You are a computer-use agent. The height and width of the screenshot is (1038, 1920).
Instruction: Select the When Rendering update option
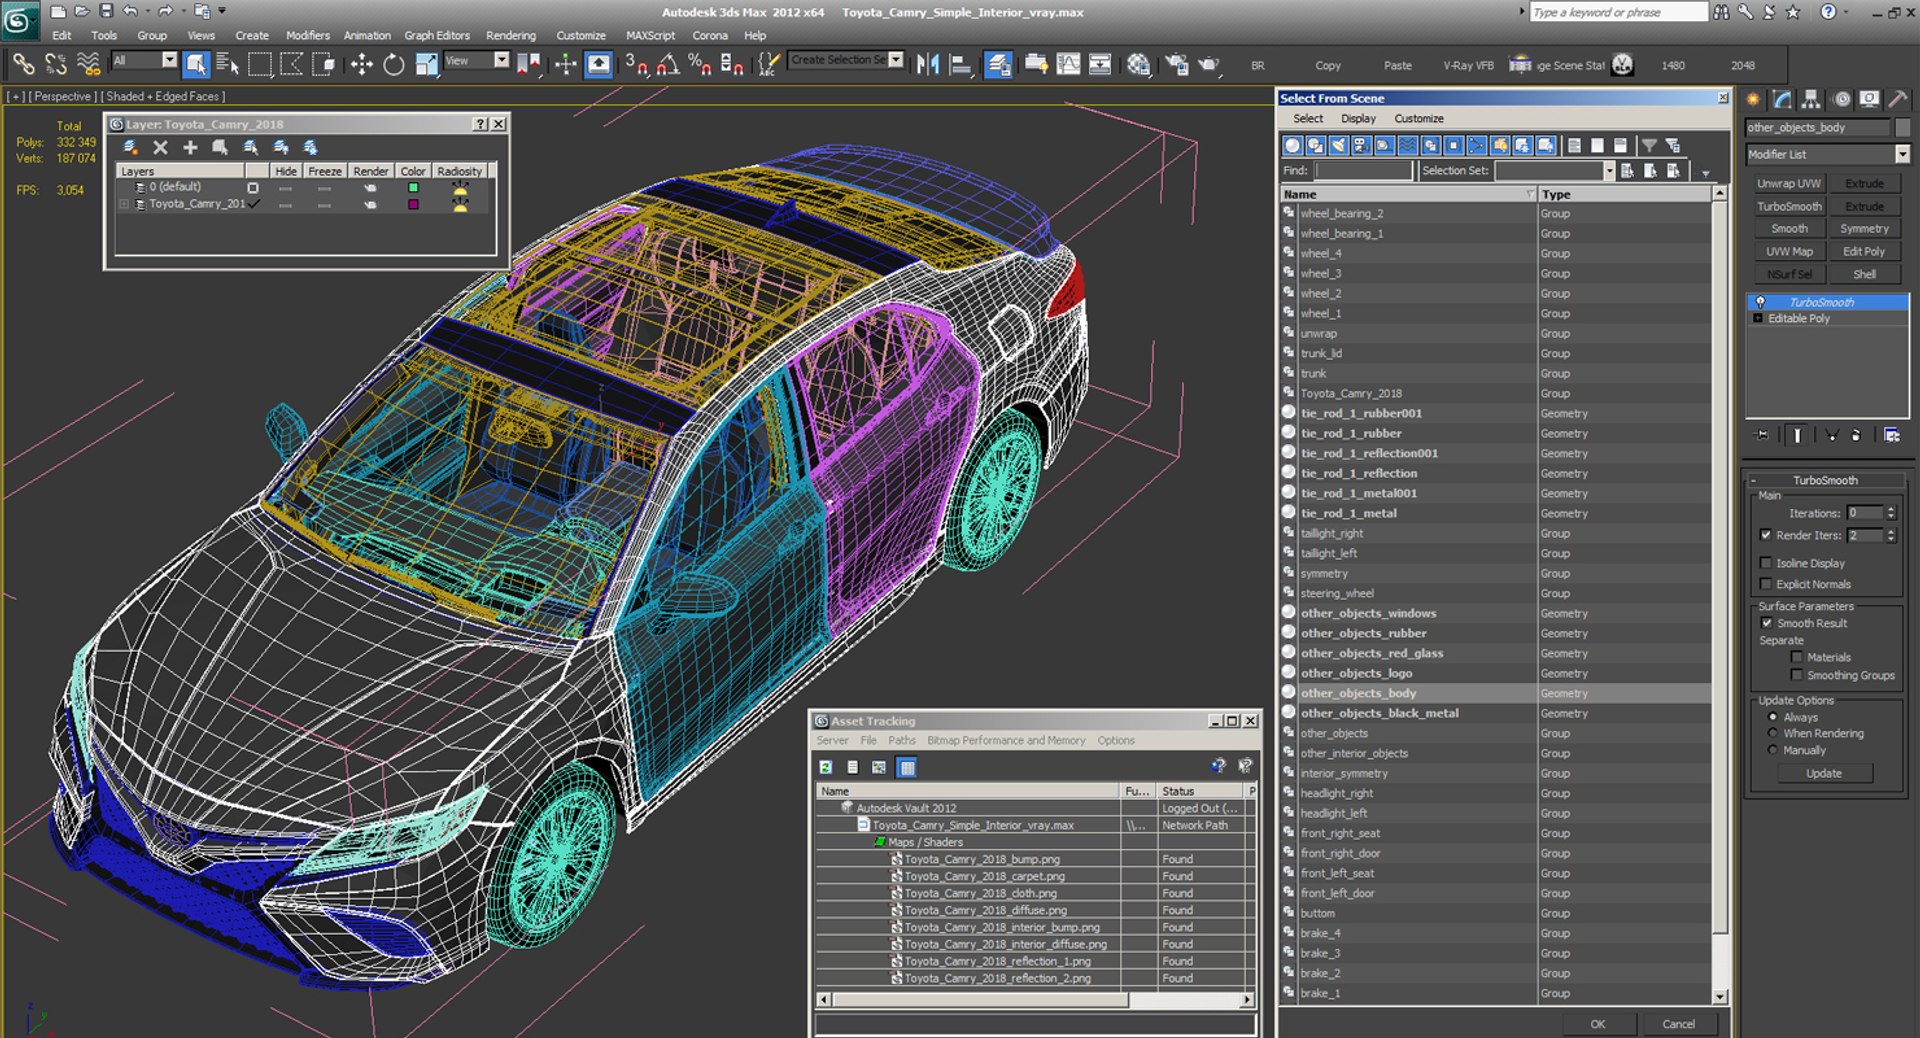[1773, 733]
